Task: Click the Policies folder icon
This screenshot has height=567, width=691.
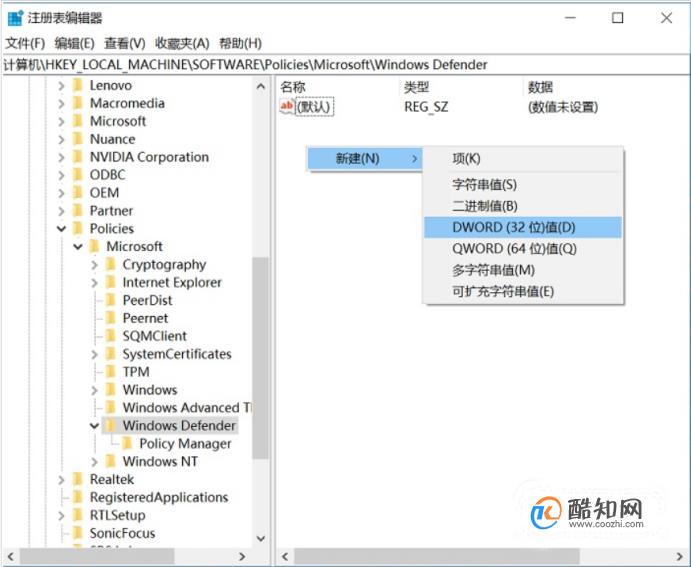Action: (78, 228)
